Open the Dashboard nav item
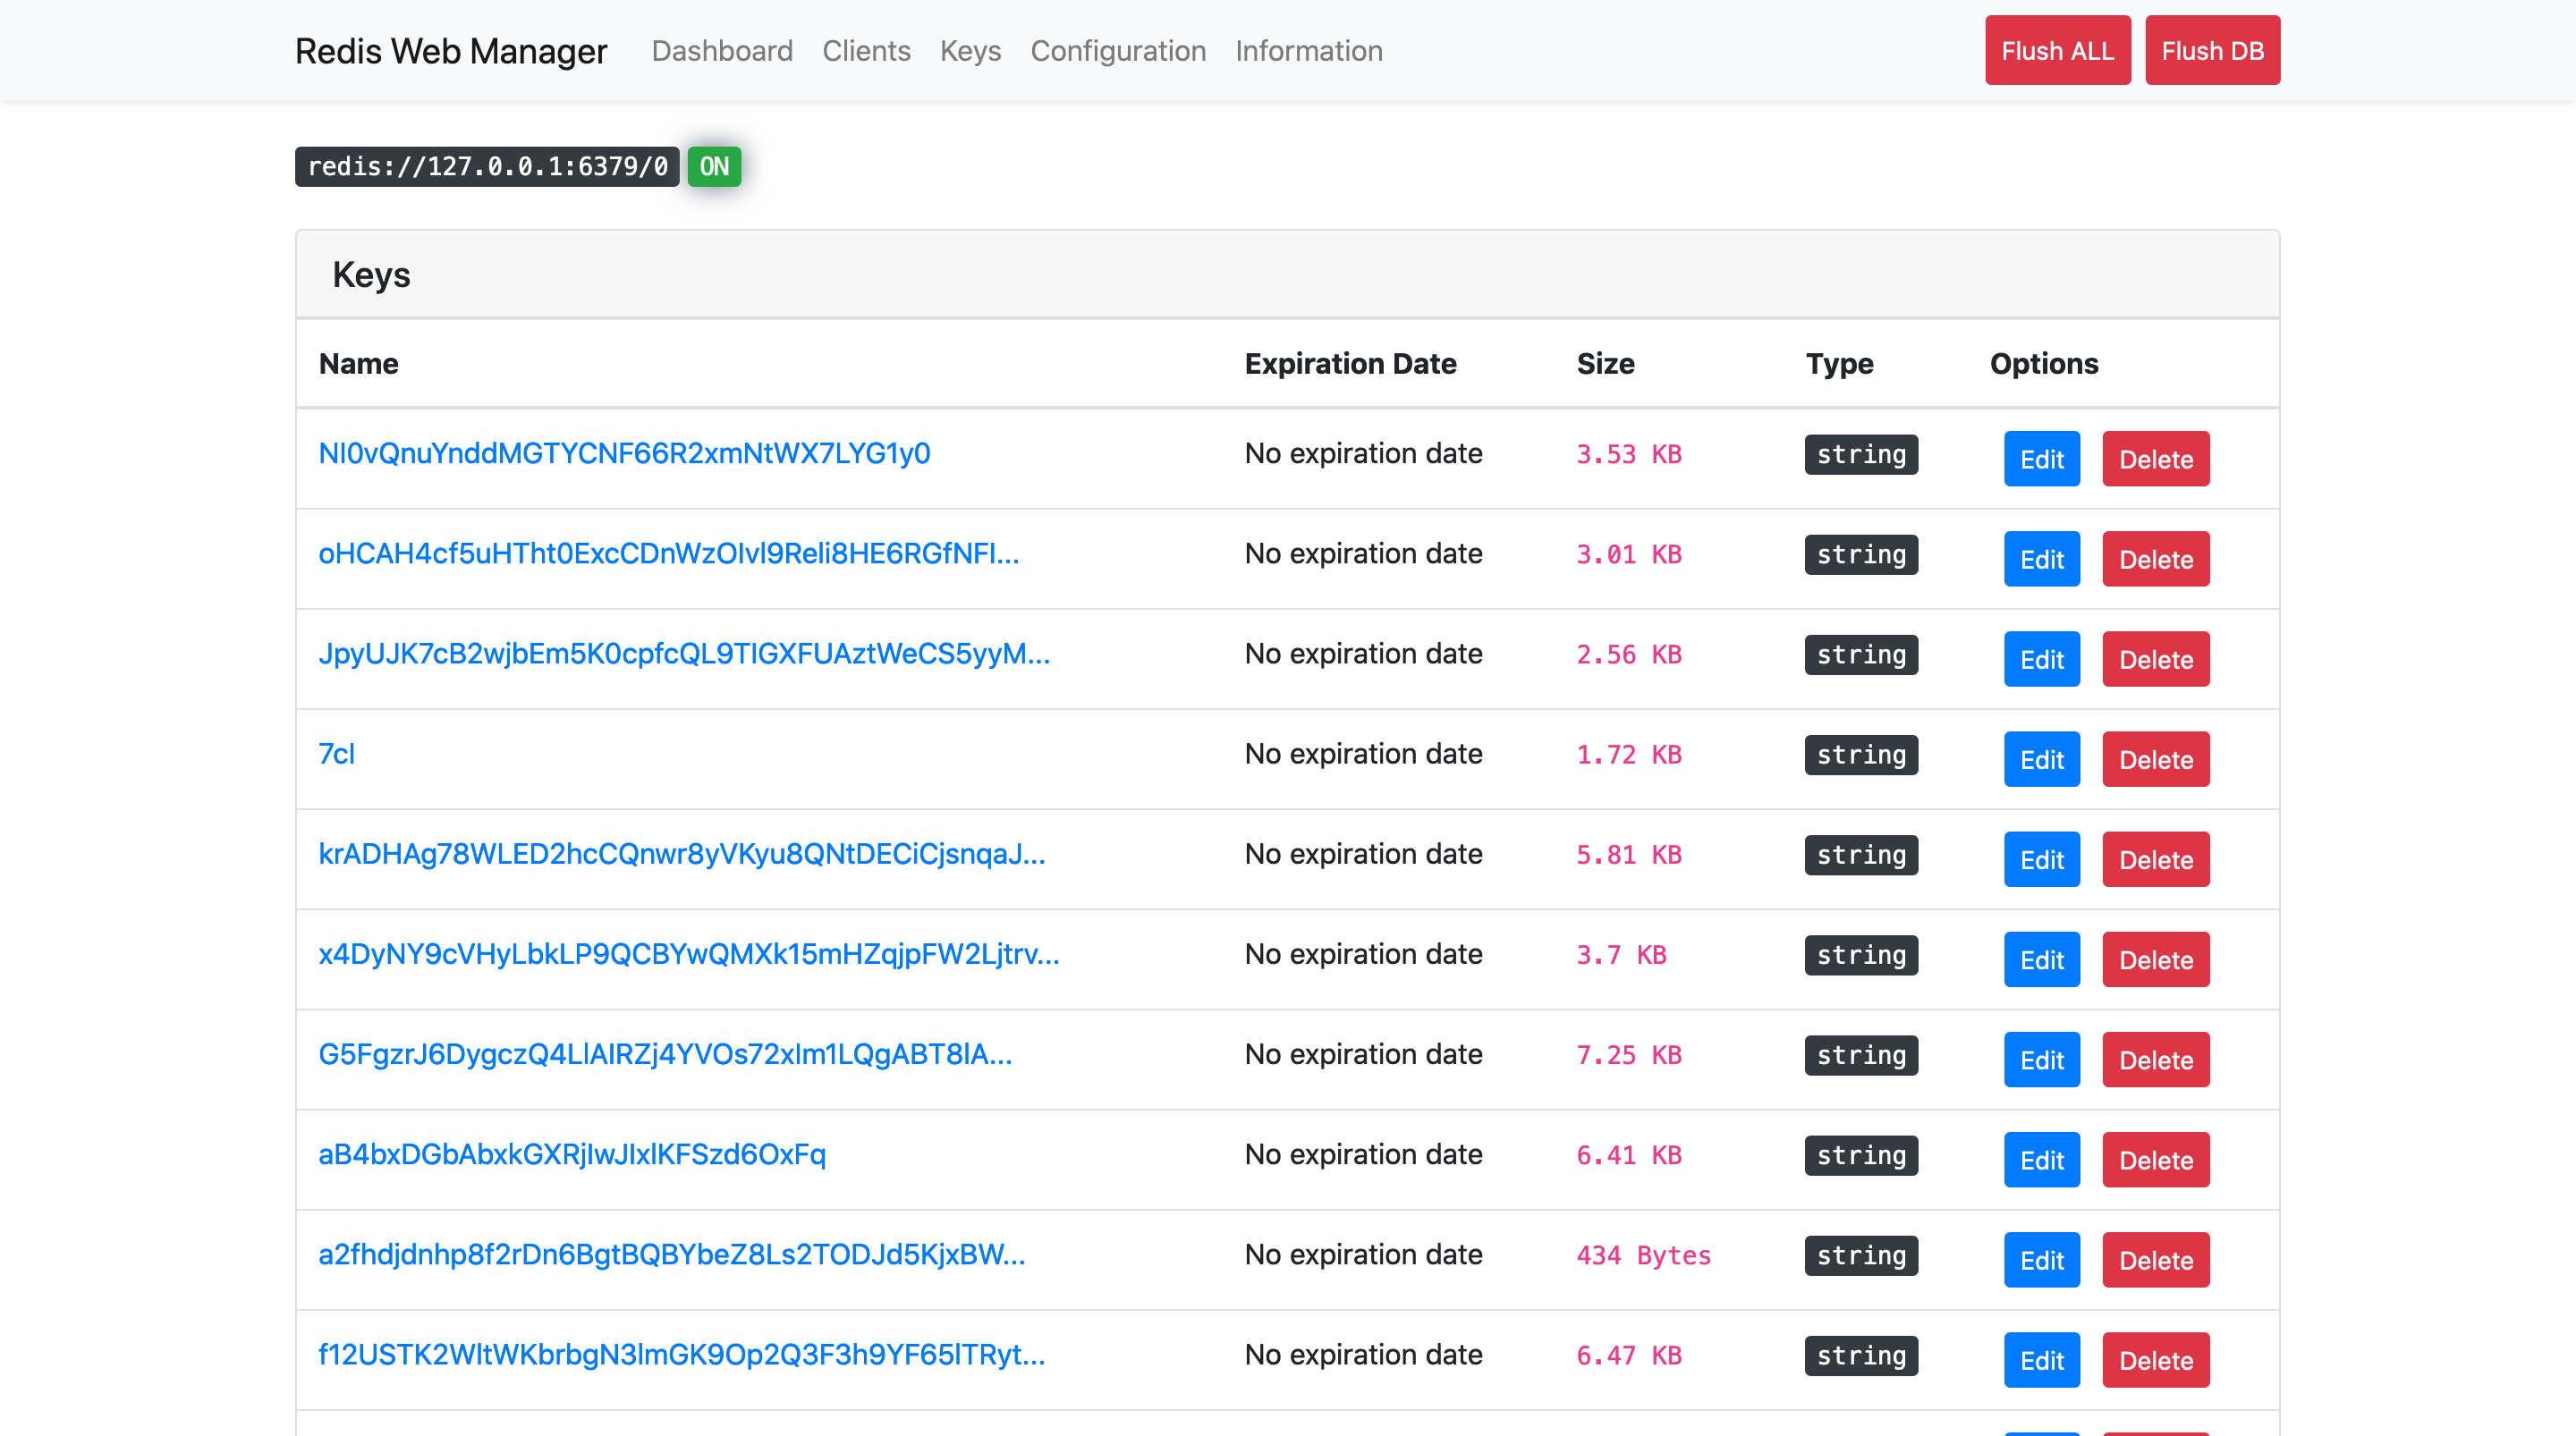 tap(721, 51)
